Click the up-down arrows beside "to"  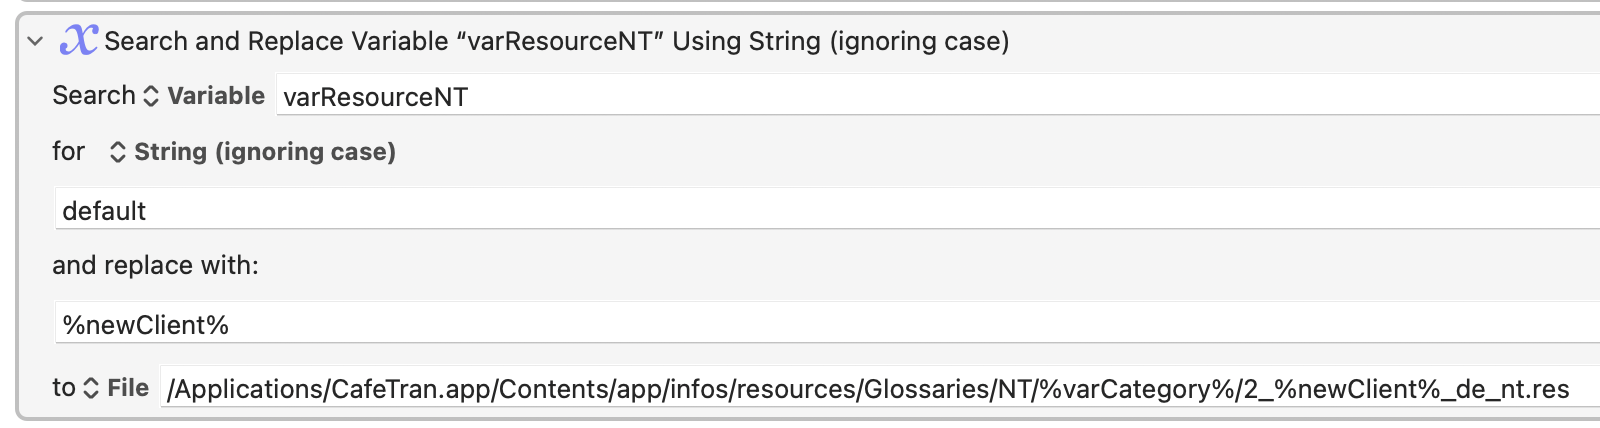[91, 388]
